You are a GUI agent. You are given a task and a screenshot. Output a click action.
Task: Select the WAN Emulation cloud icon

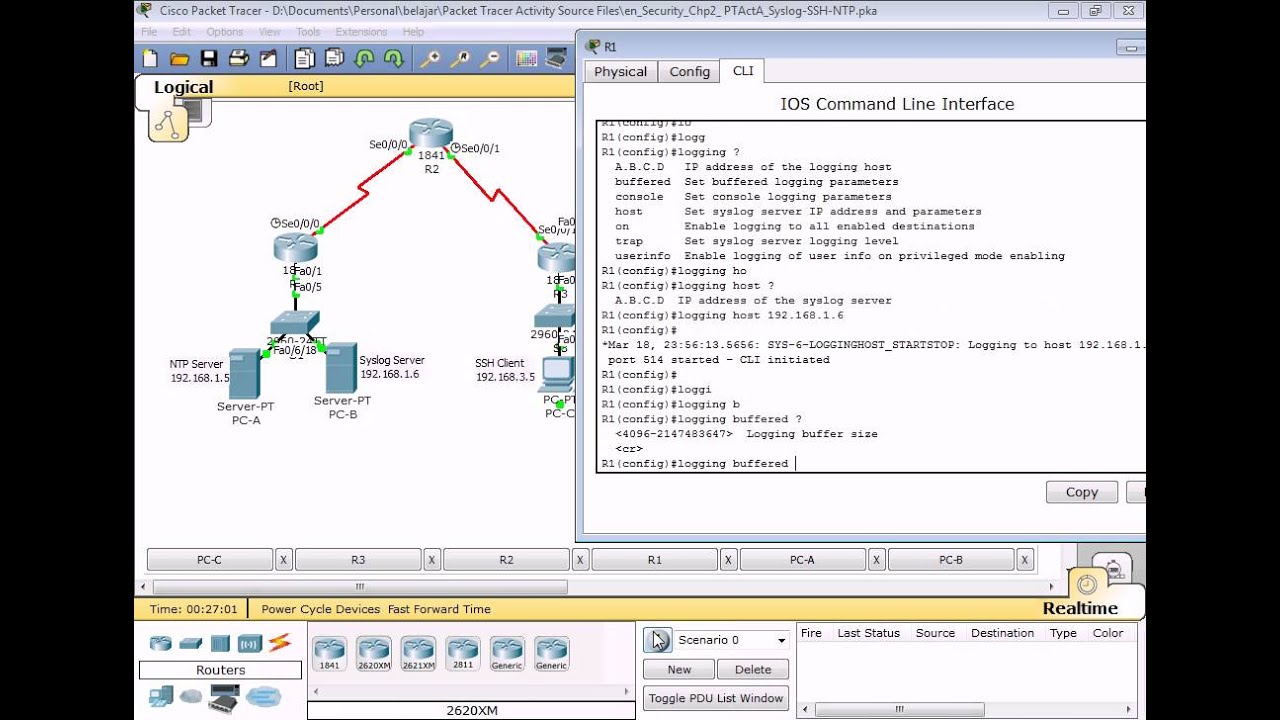pyautogui.click(x=191, y=696)
